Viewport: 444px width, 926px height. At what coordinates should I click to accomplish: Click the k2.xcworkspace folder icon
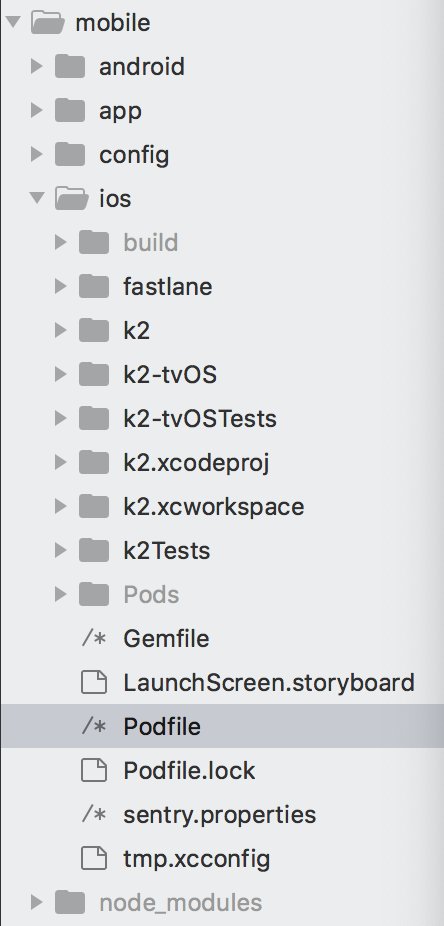pyautogui.click(x=93, y=506)
